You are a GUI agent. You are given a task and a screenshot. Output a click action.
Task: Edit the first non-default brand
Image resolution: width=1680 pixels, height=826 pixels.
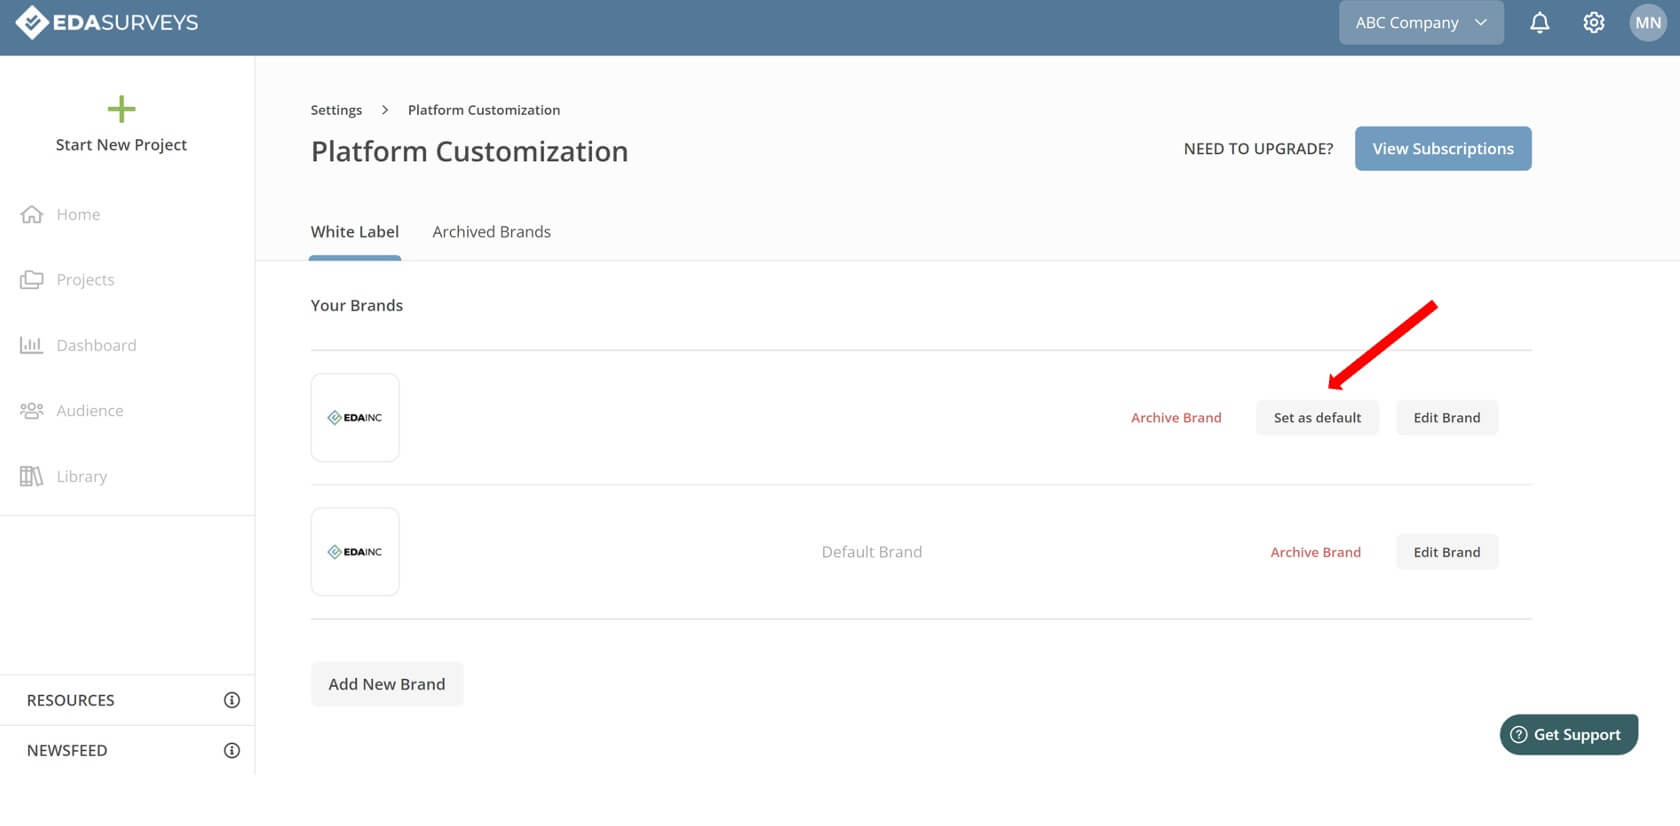1447,418
